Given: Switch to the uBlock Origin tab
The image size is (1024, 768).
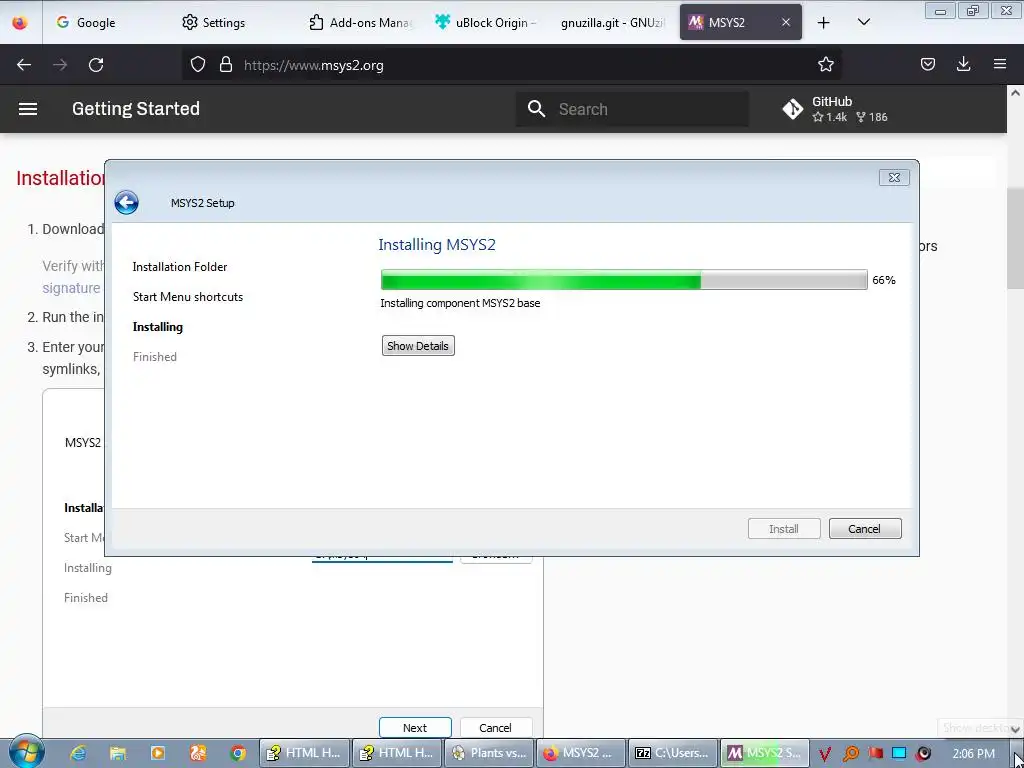Looking at the screenshot, I should pos(486,22).
